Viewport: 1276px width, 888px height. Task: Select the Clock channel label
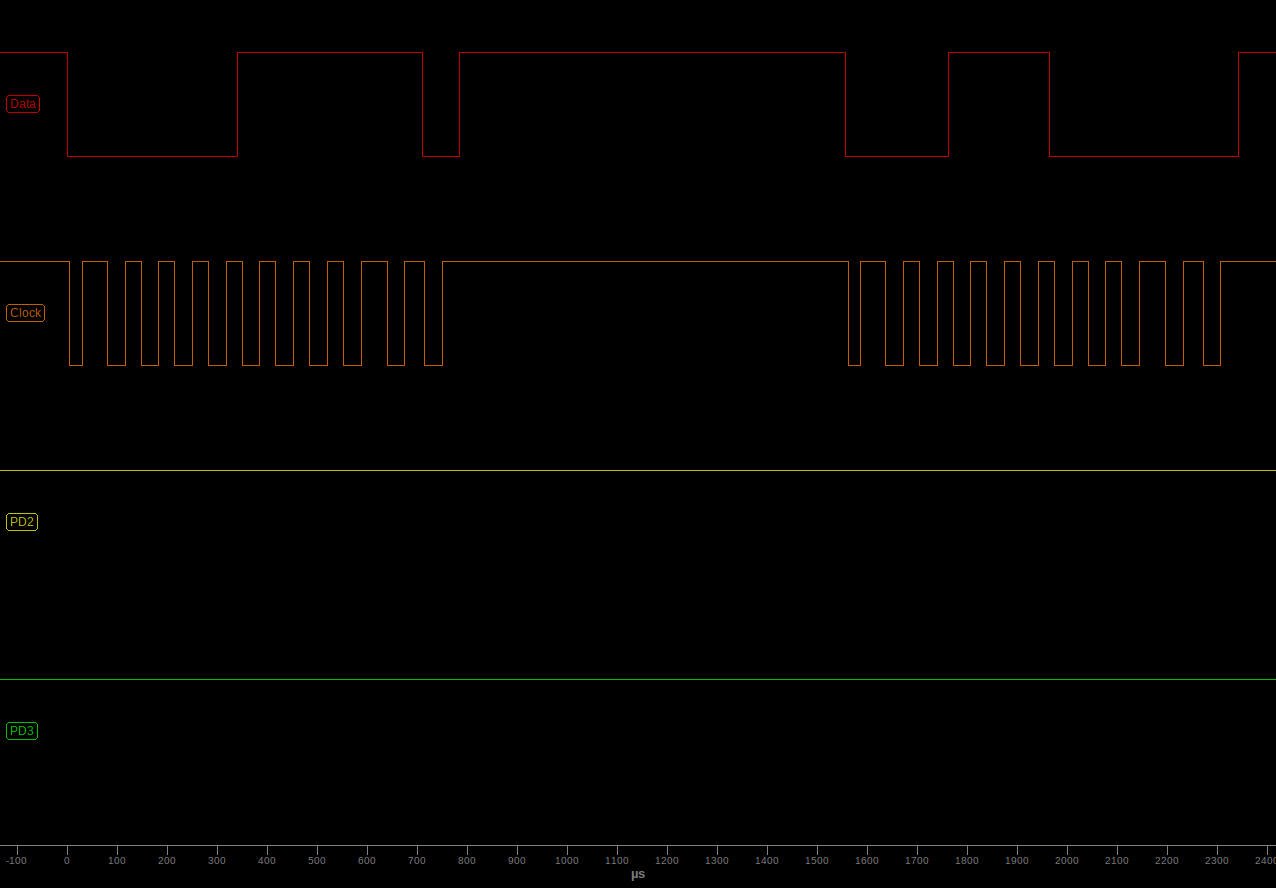tap(25, 313)
